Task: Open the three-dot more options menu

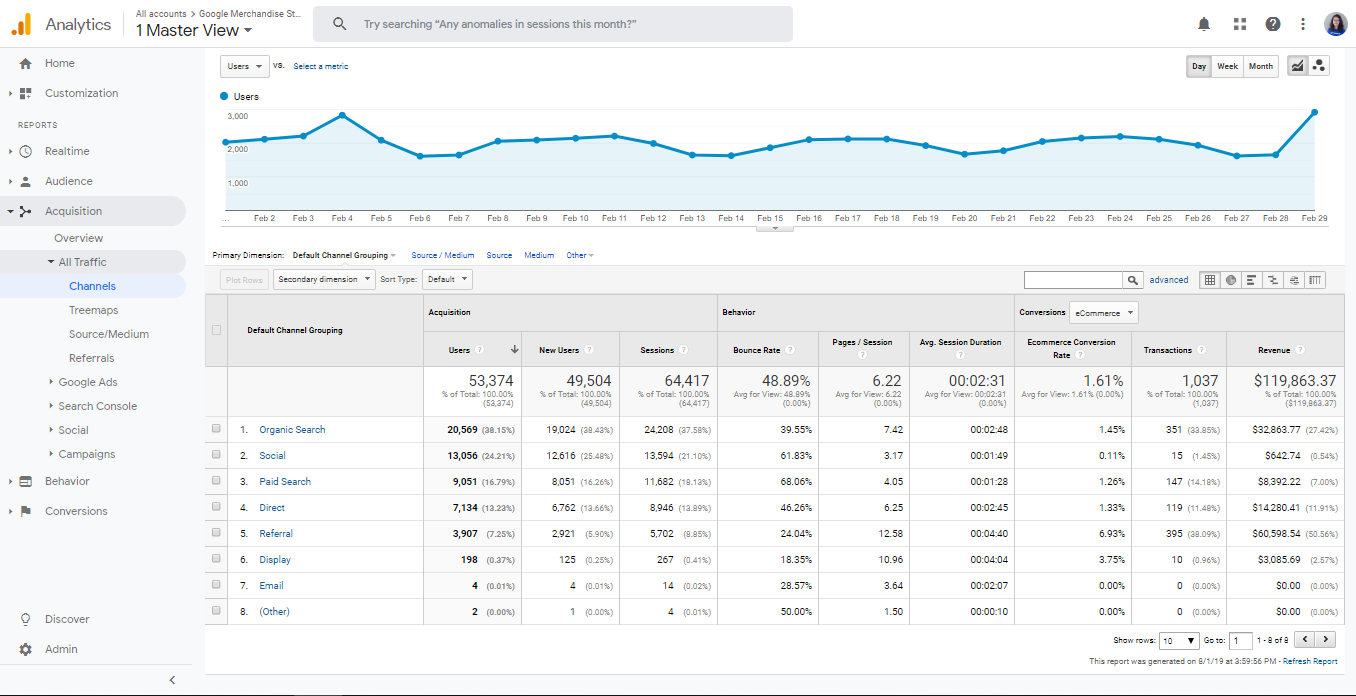Action: point(1303,24)
